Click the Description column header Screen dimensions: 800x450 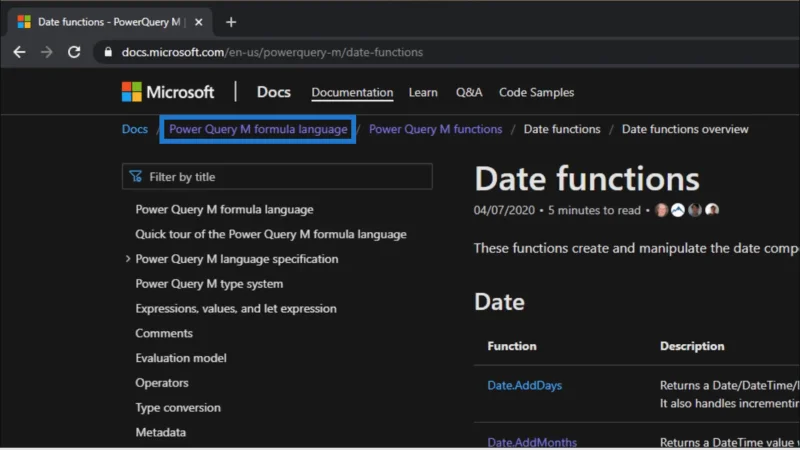point(692,346)
